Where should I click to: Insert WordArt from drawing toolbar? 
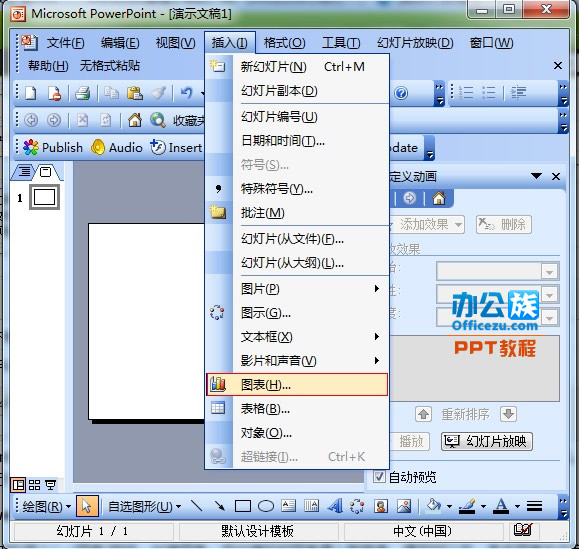click(x=335, y=506)
